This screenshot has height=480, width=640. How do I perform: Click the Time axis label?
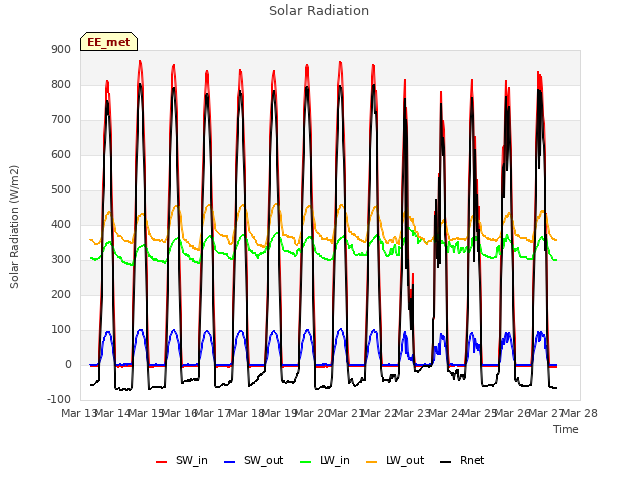pos(566,429)
